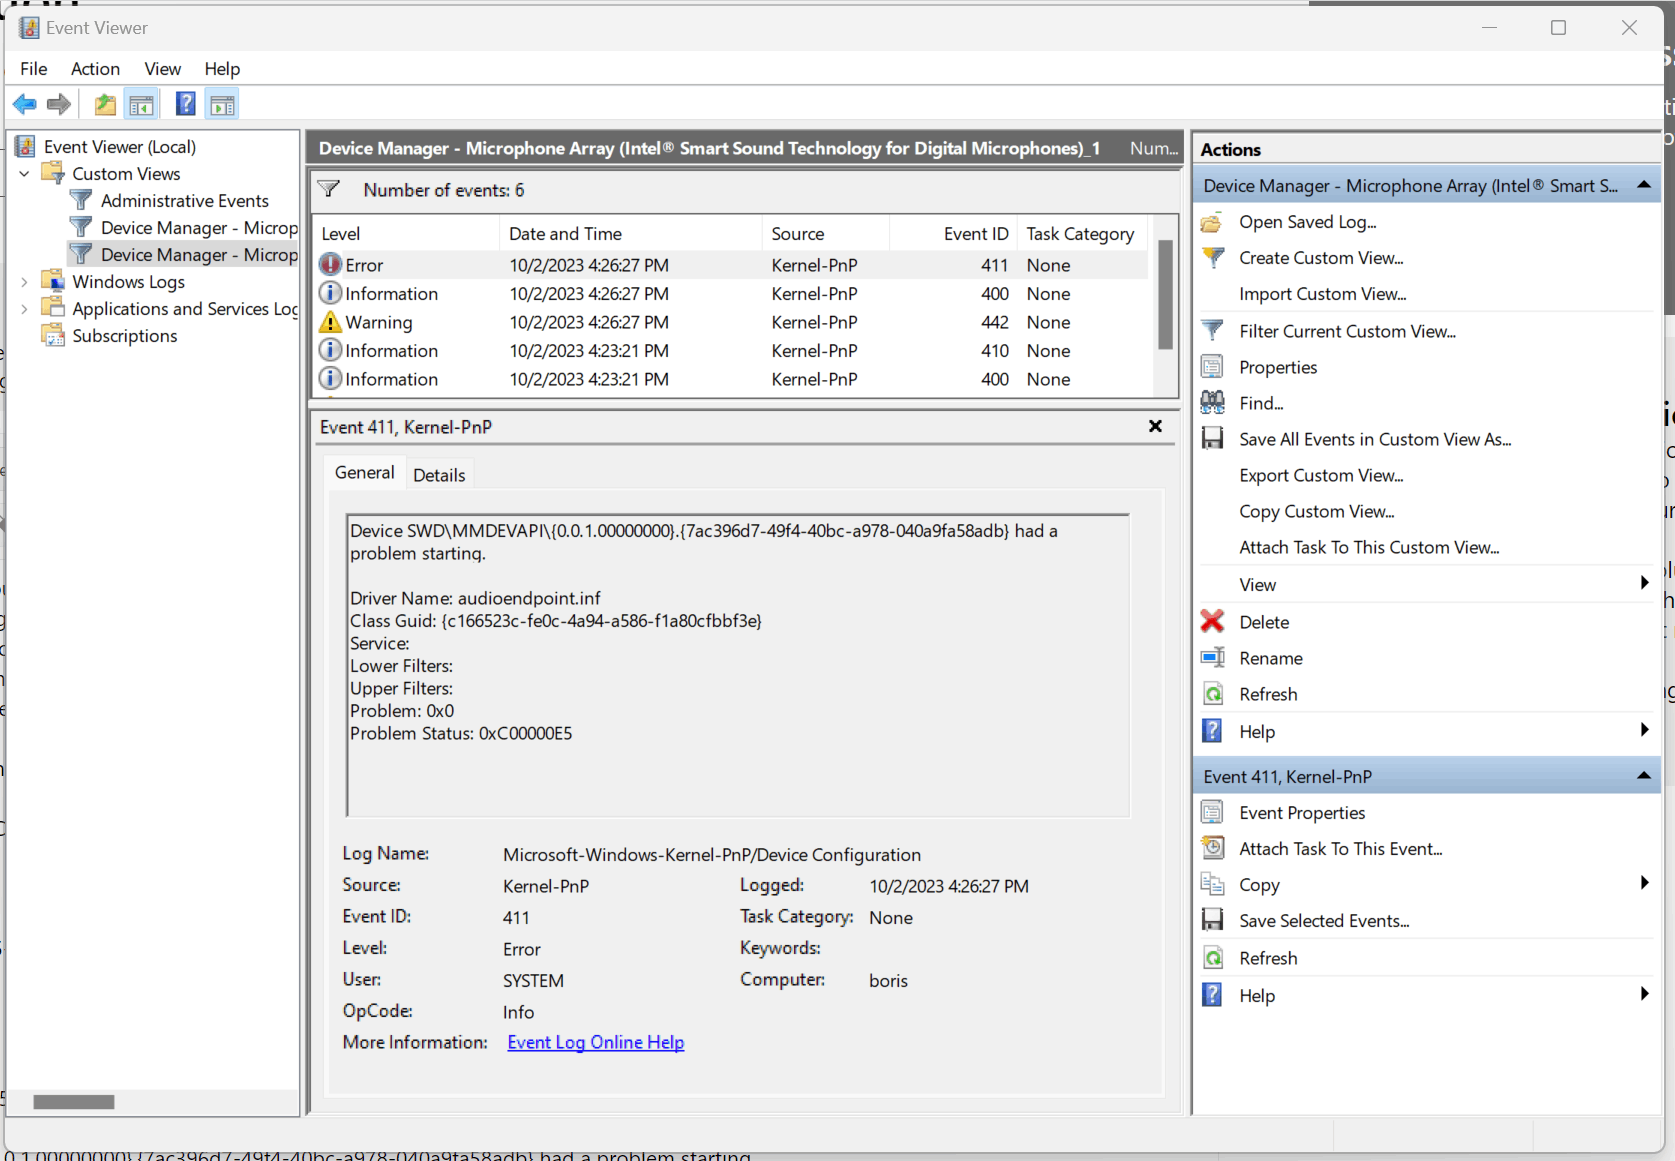Viewport: 1675px width, 1161px height.
Task: Sort by the Level column header
Action: coord(406,233)
